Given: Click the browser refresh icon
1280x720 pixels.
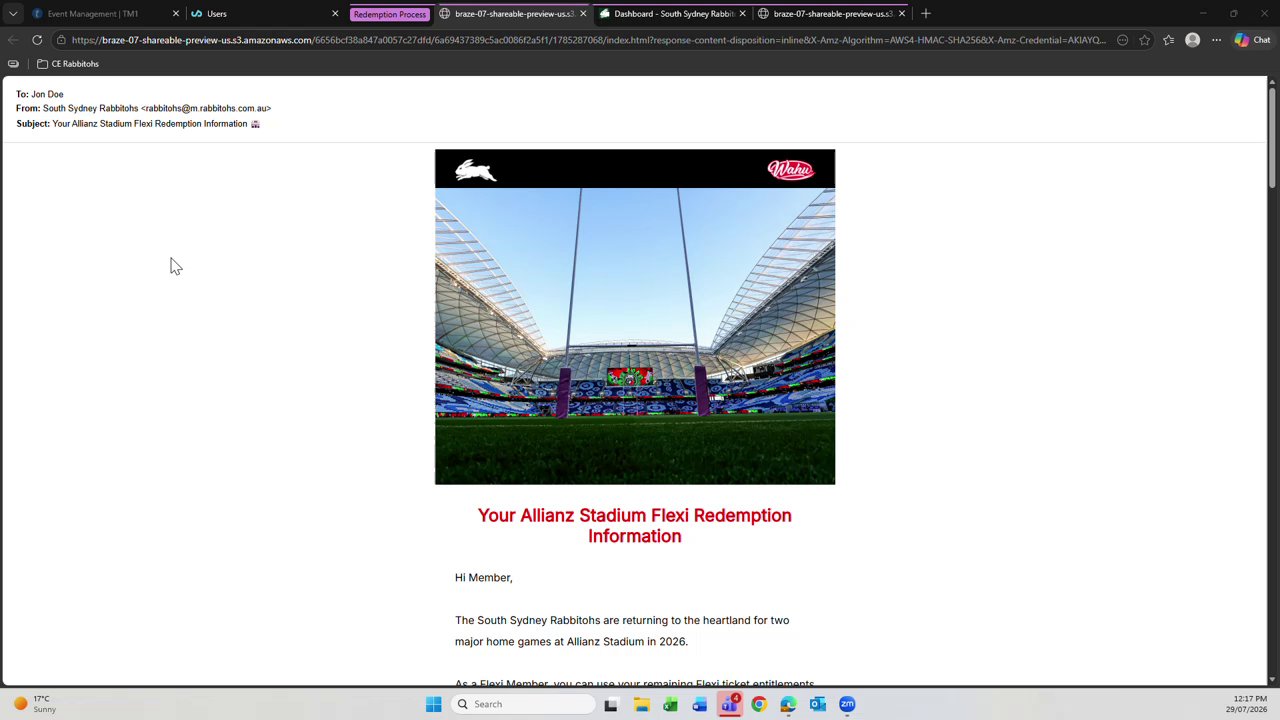Looking at the screenshot, I should [x=37, y=40].
